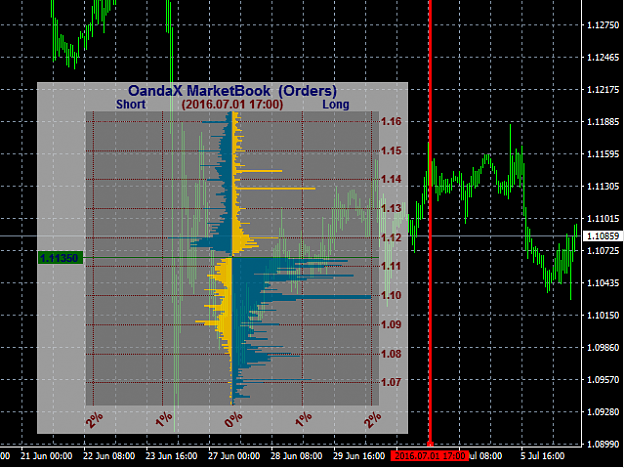This screenshot has width=625, height=469.
Task: Click the 1.11015 price axis label
Action: (603, 218)
